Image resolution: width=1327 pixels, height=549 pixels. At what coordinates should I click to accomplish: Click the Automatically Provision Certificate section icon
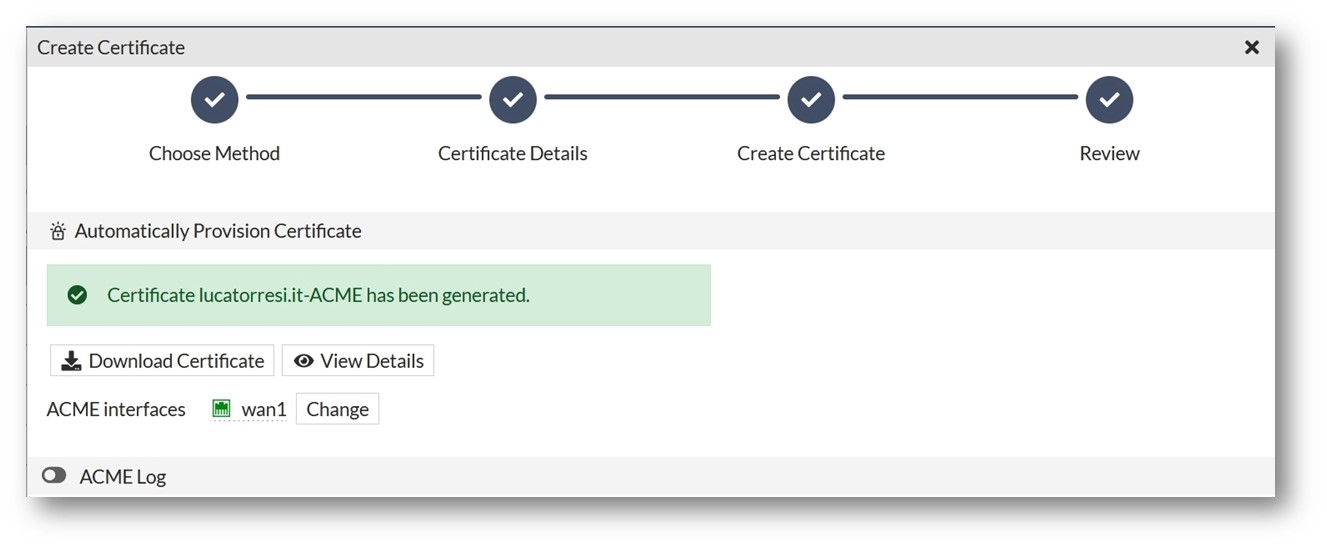[x=58, y=231]
